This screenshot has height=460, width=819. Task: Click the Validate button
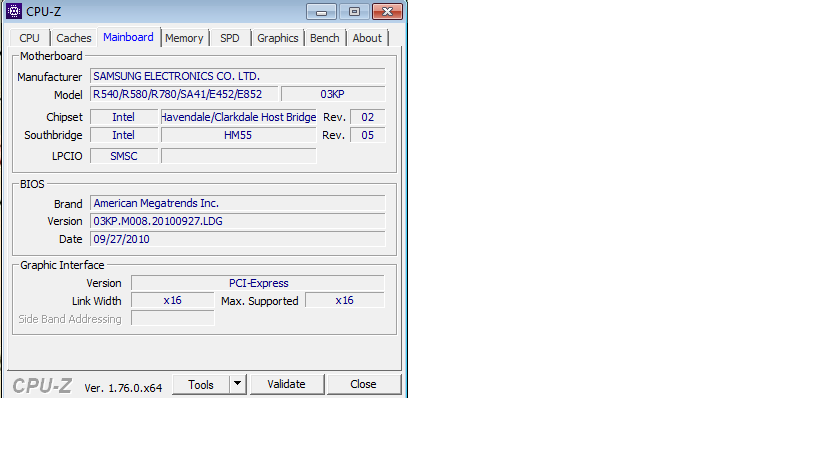pyautogui.click(x=287, y=384)
